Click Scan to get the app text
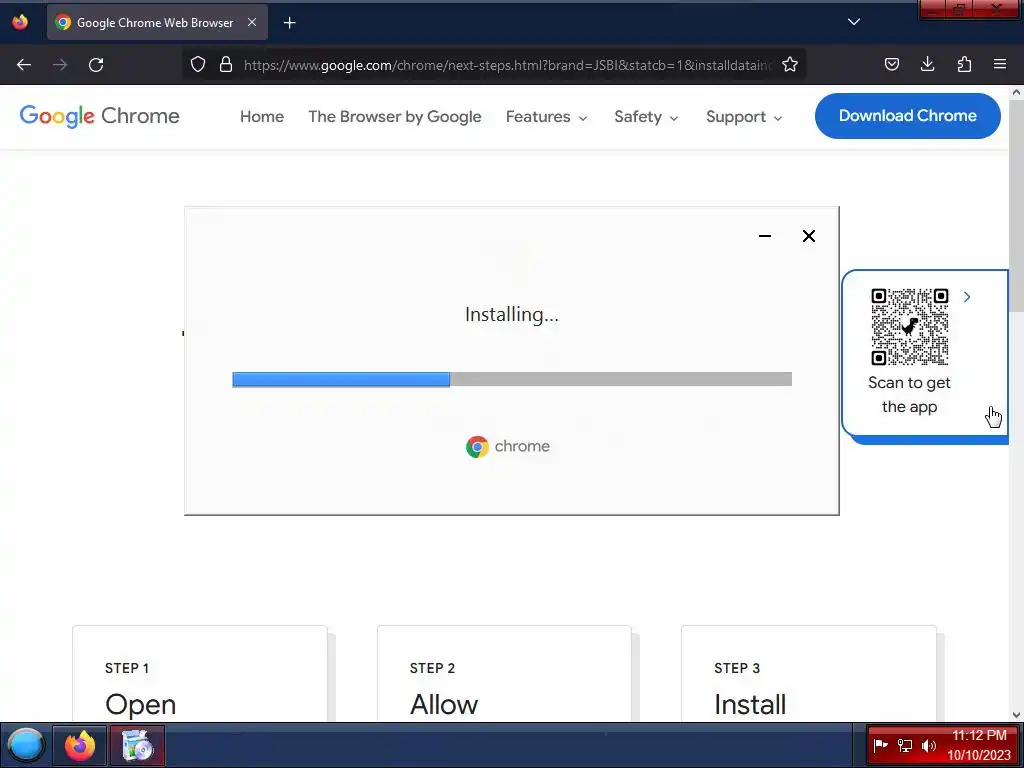The image size is (1024, 768). 909,394
